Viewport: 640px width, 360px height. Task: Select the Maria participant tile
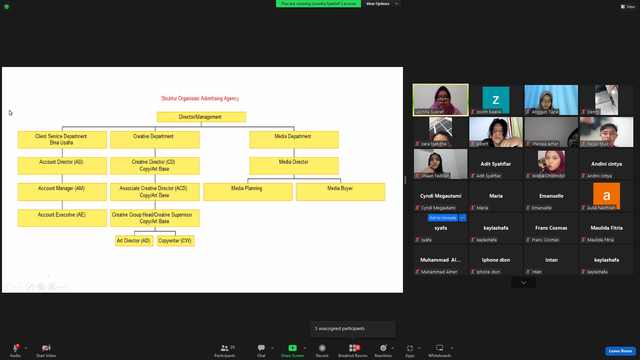[496, 196]
